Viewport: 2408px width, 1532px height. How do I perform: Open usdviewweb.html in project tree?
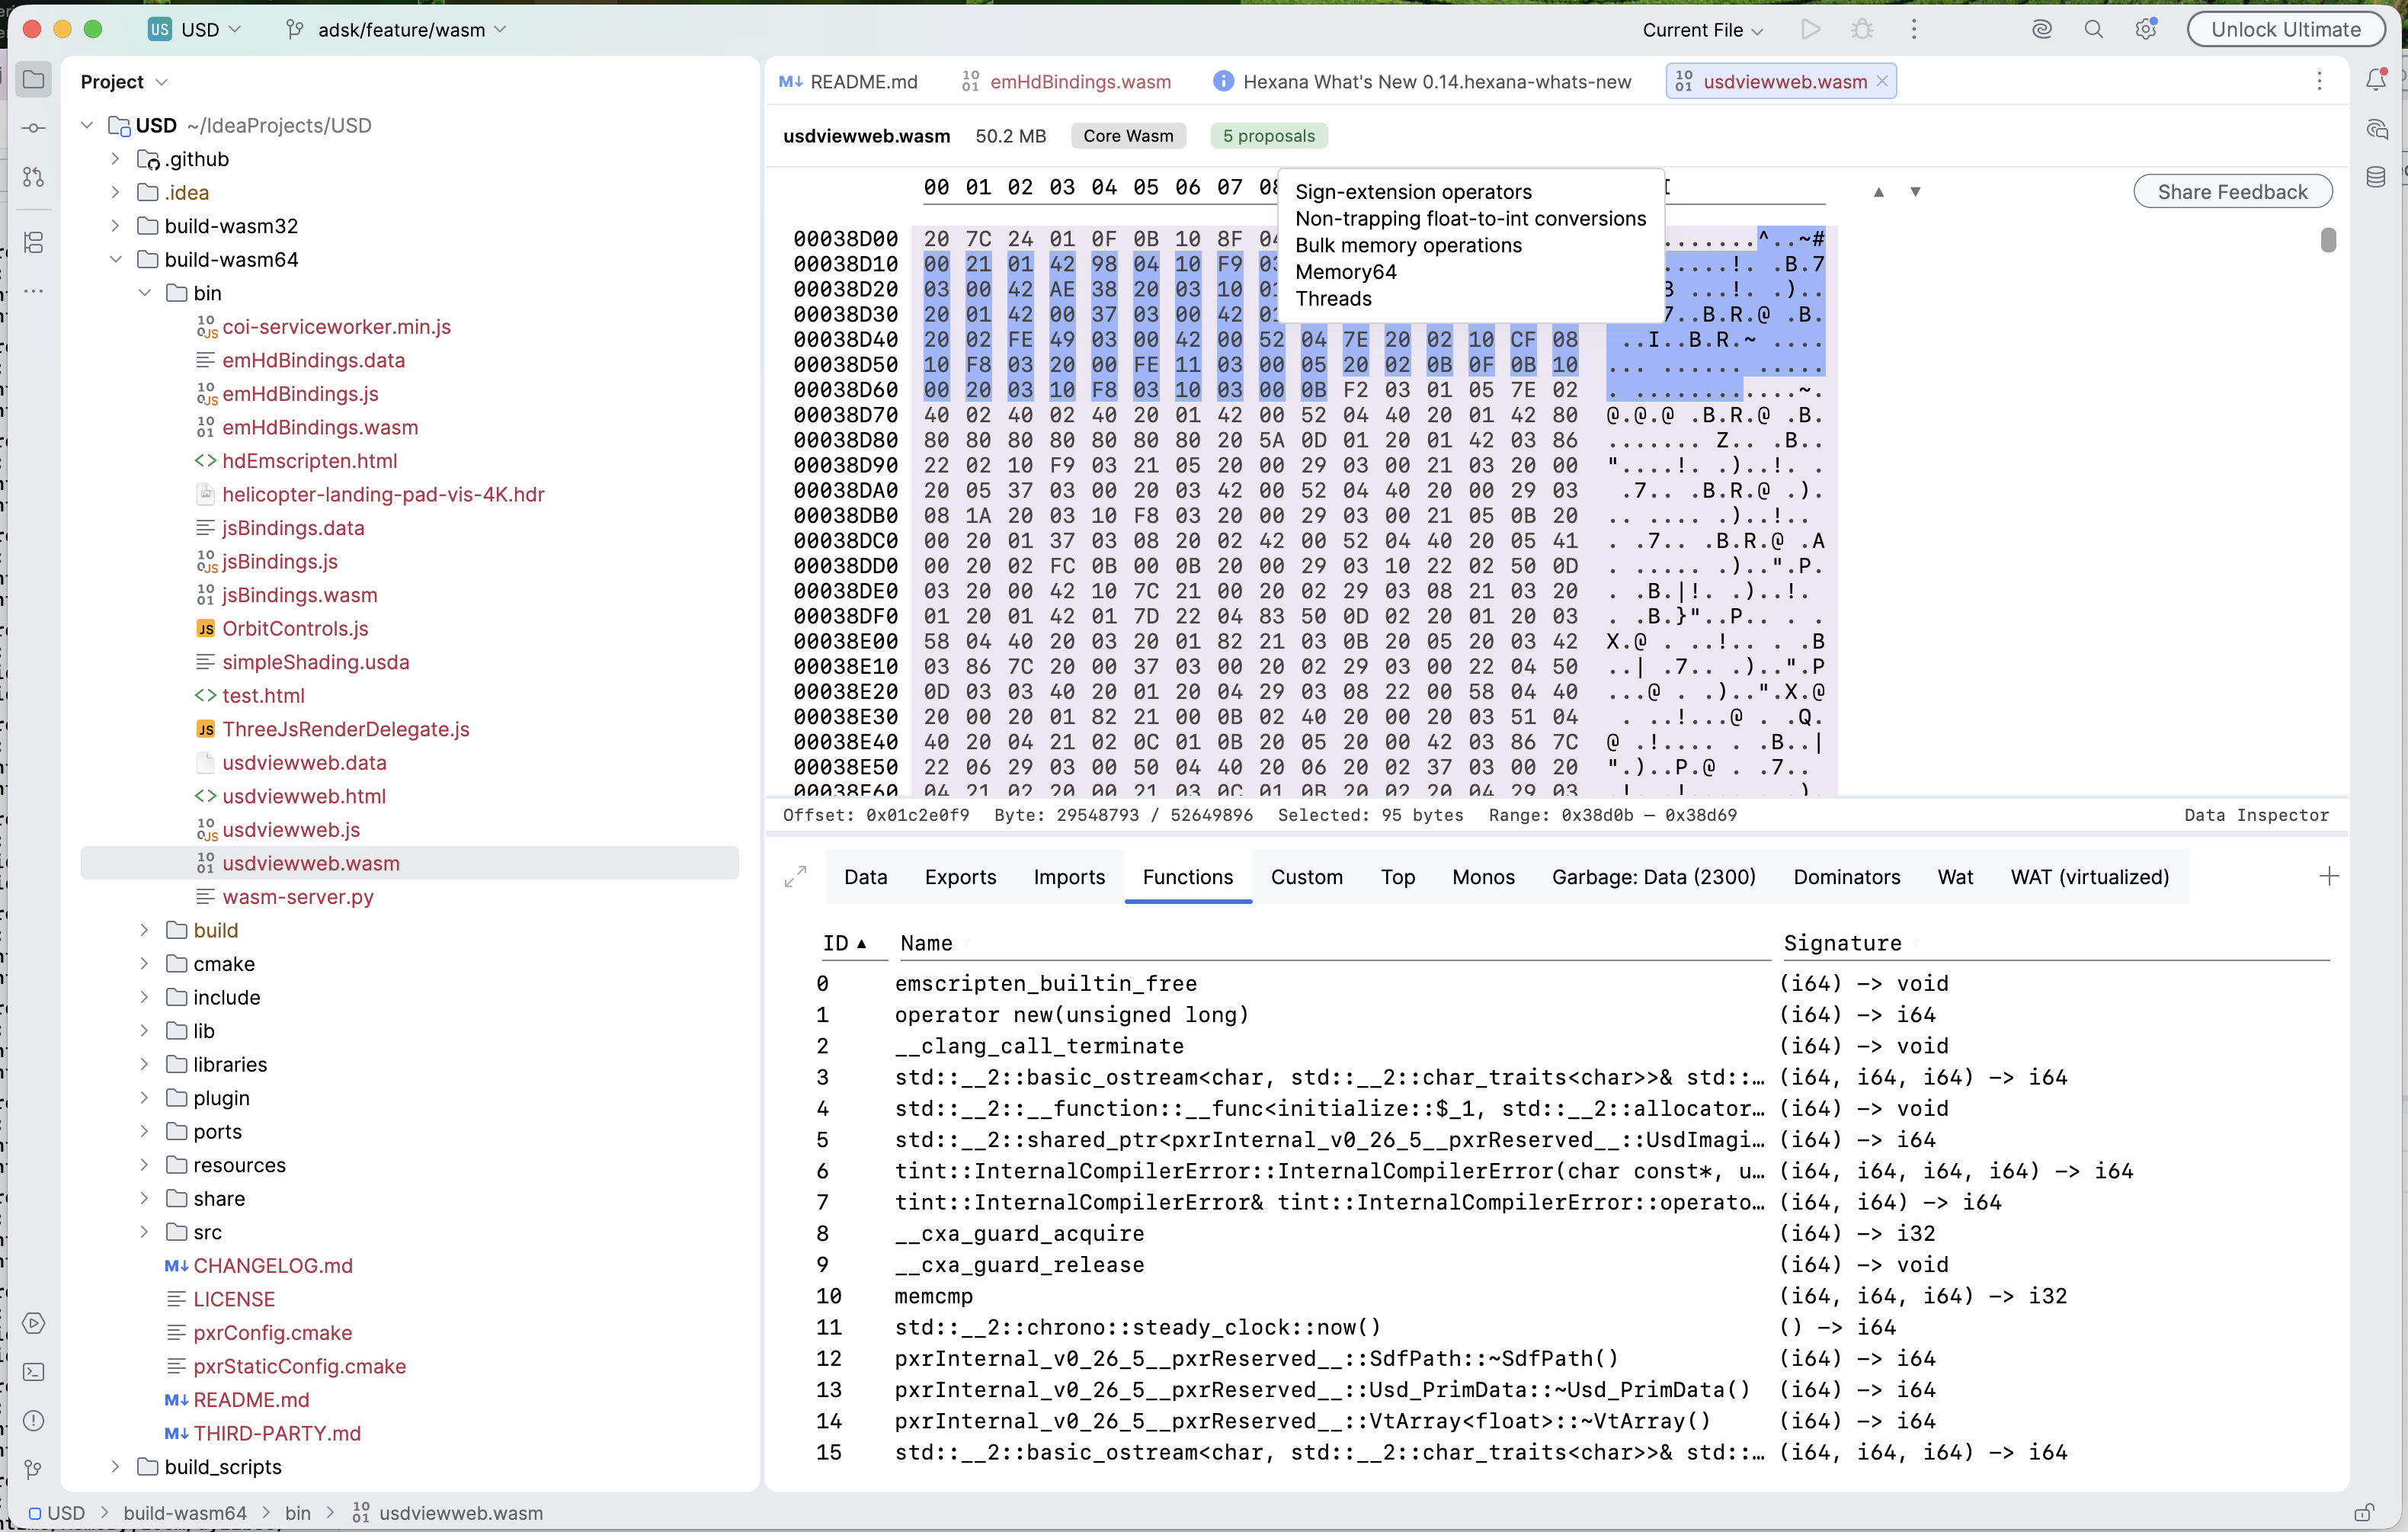click(303, 796)
